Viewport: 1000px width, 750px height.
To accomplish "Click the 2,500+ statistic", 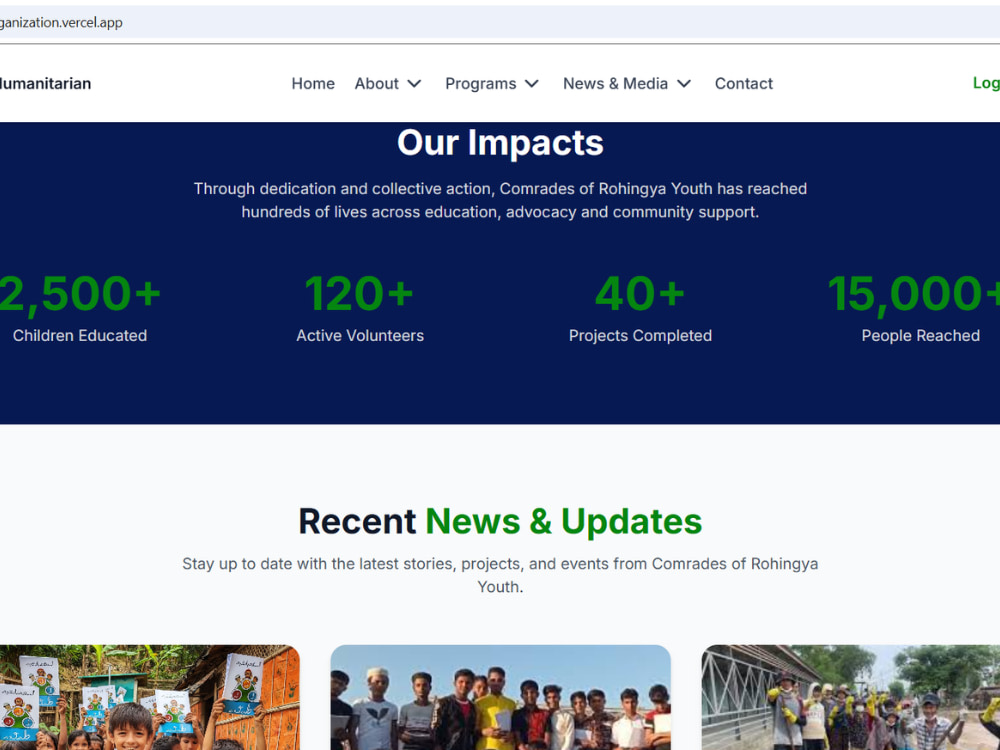I will (80, 294).
